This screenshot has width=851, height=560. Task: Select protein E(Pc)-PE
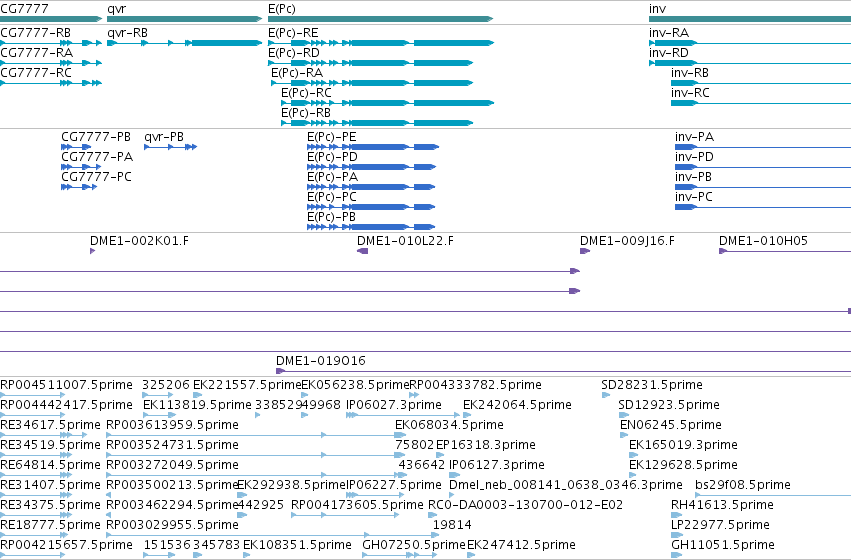[x=332, y=137]
